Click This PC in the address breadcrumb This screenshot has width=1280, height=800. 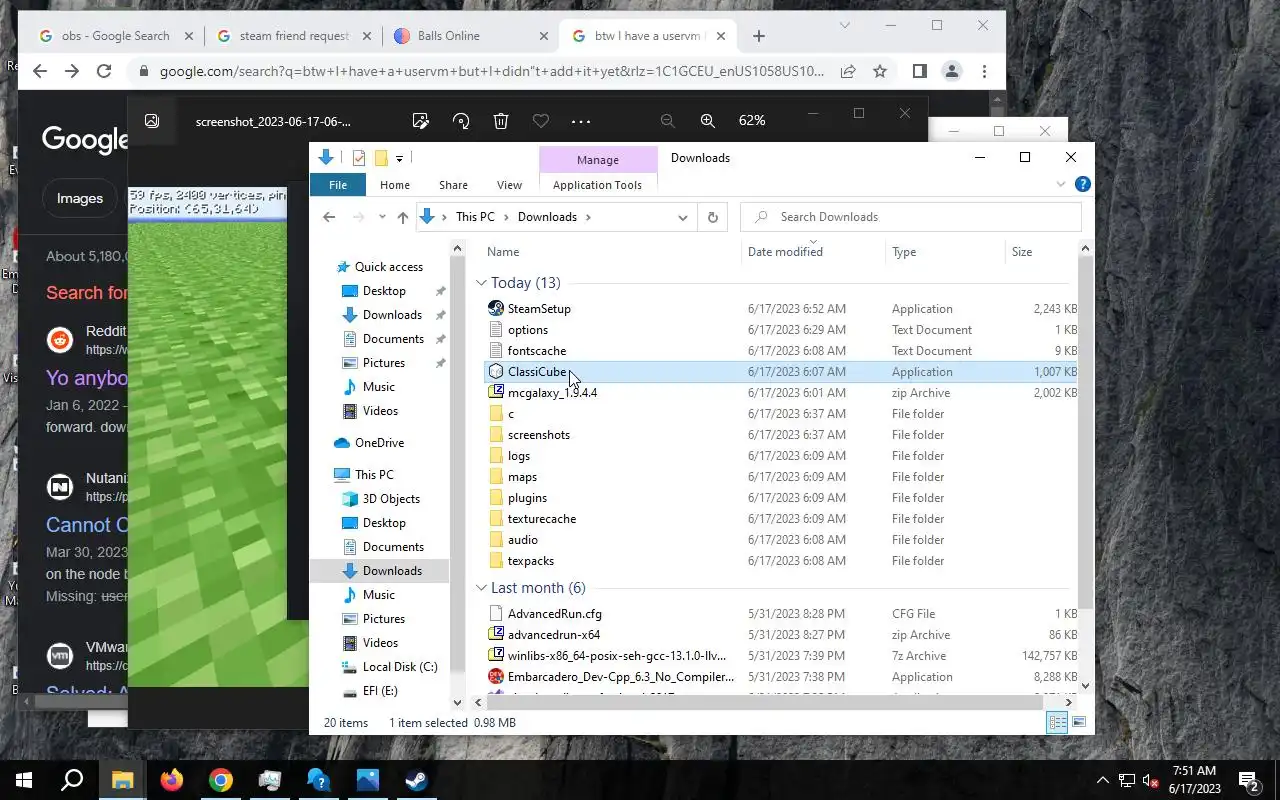coord(475,217)
